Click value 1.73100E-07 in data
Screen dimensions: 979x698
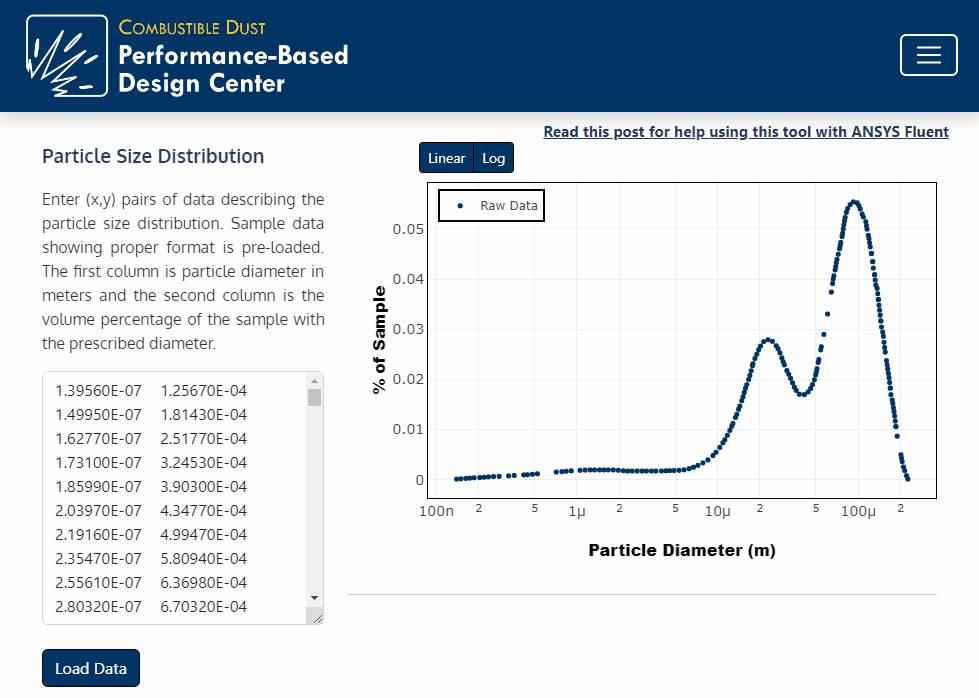point(99,463)
